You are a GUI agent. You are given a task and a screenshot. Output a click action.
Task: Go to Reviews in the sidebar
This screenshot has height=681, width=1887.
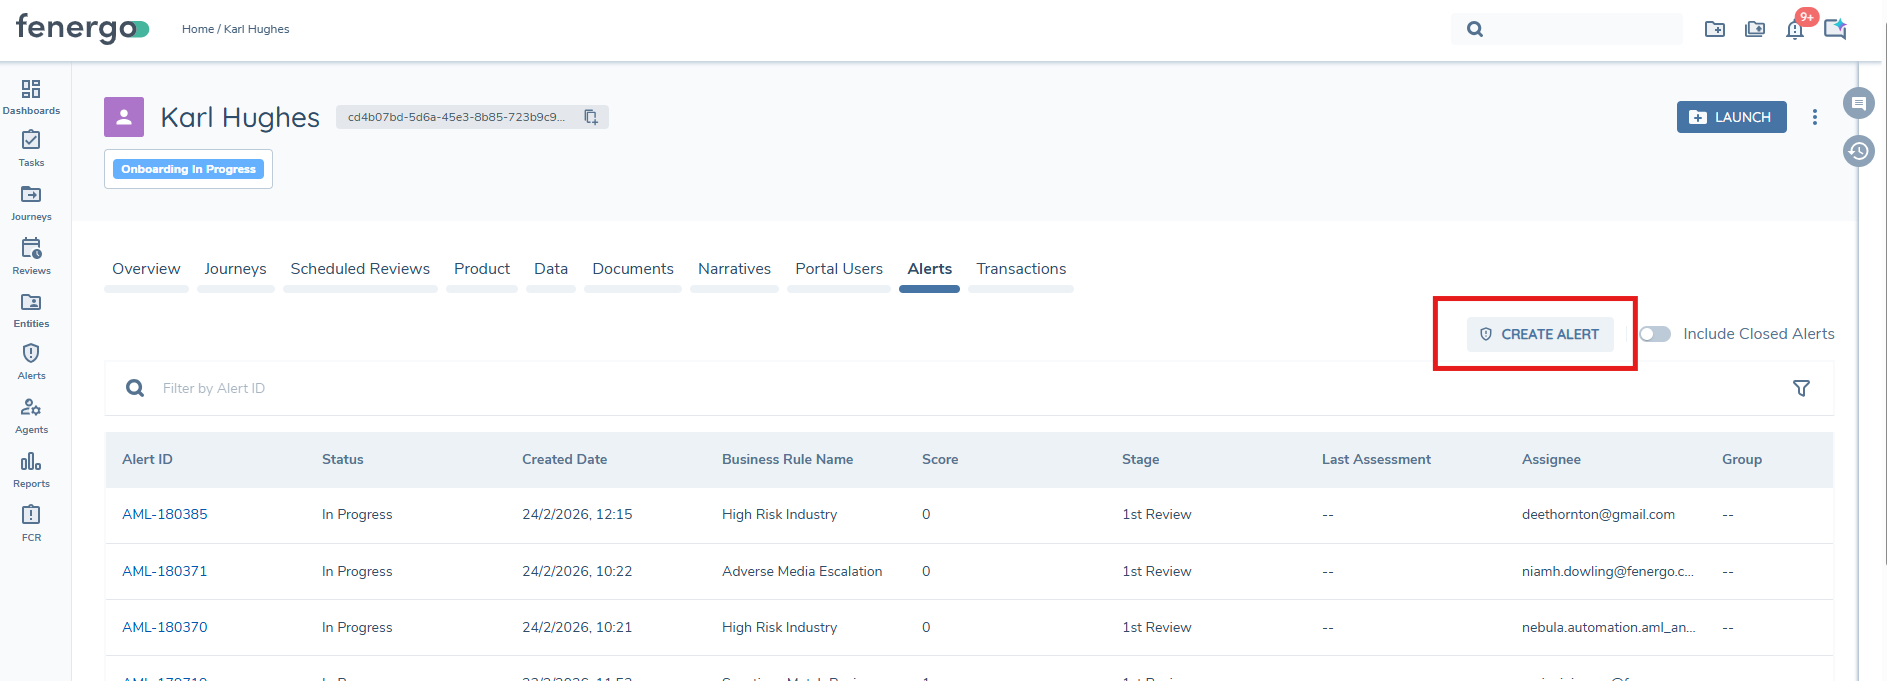pyautogui.click(x=31, y=256)
